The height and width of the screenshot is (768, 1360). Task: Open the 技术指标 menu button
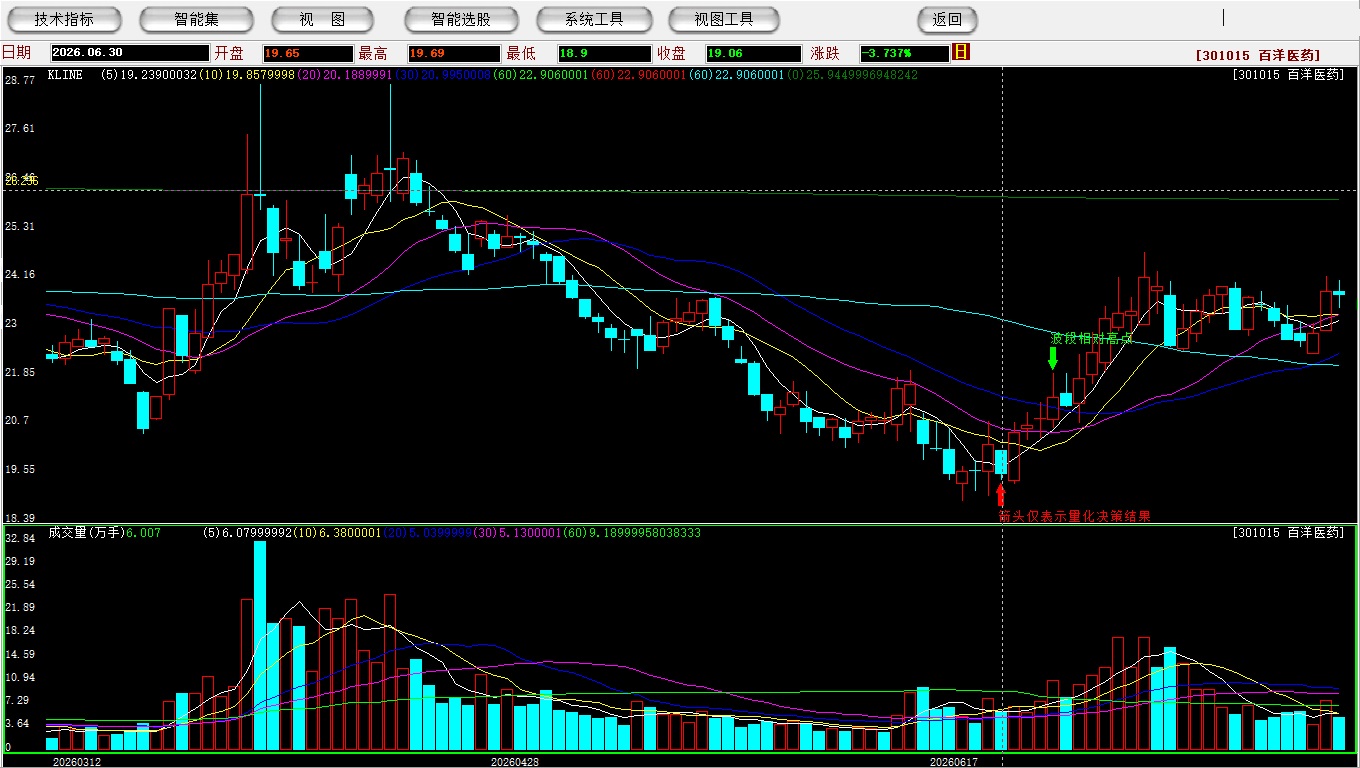pos(64,19)
